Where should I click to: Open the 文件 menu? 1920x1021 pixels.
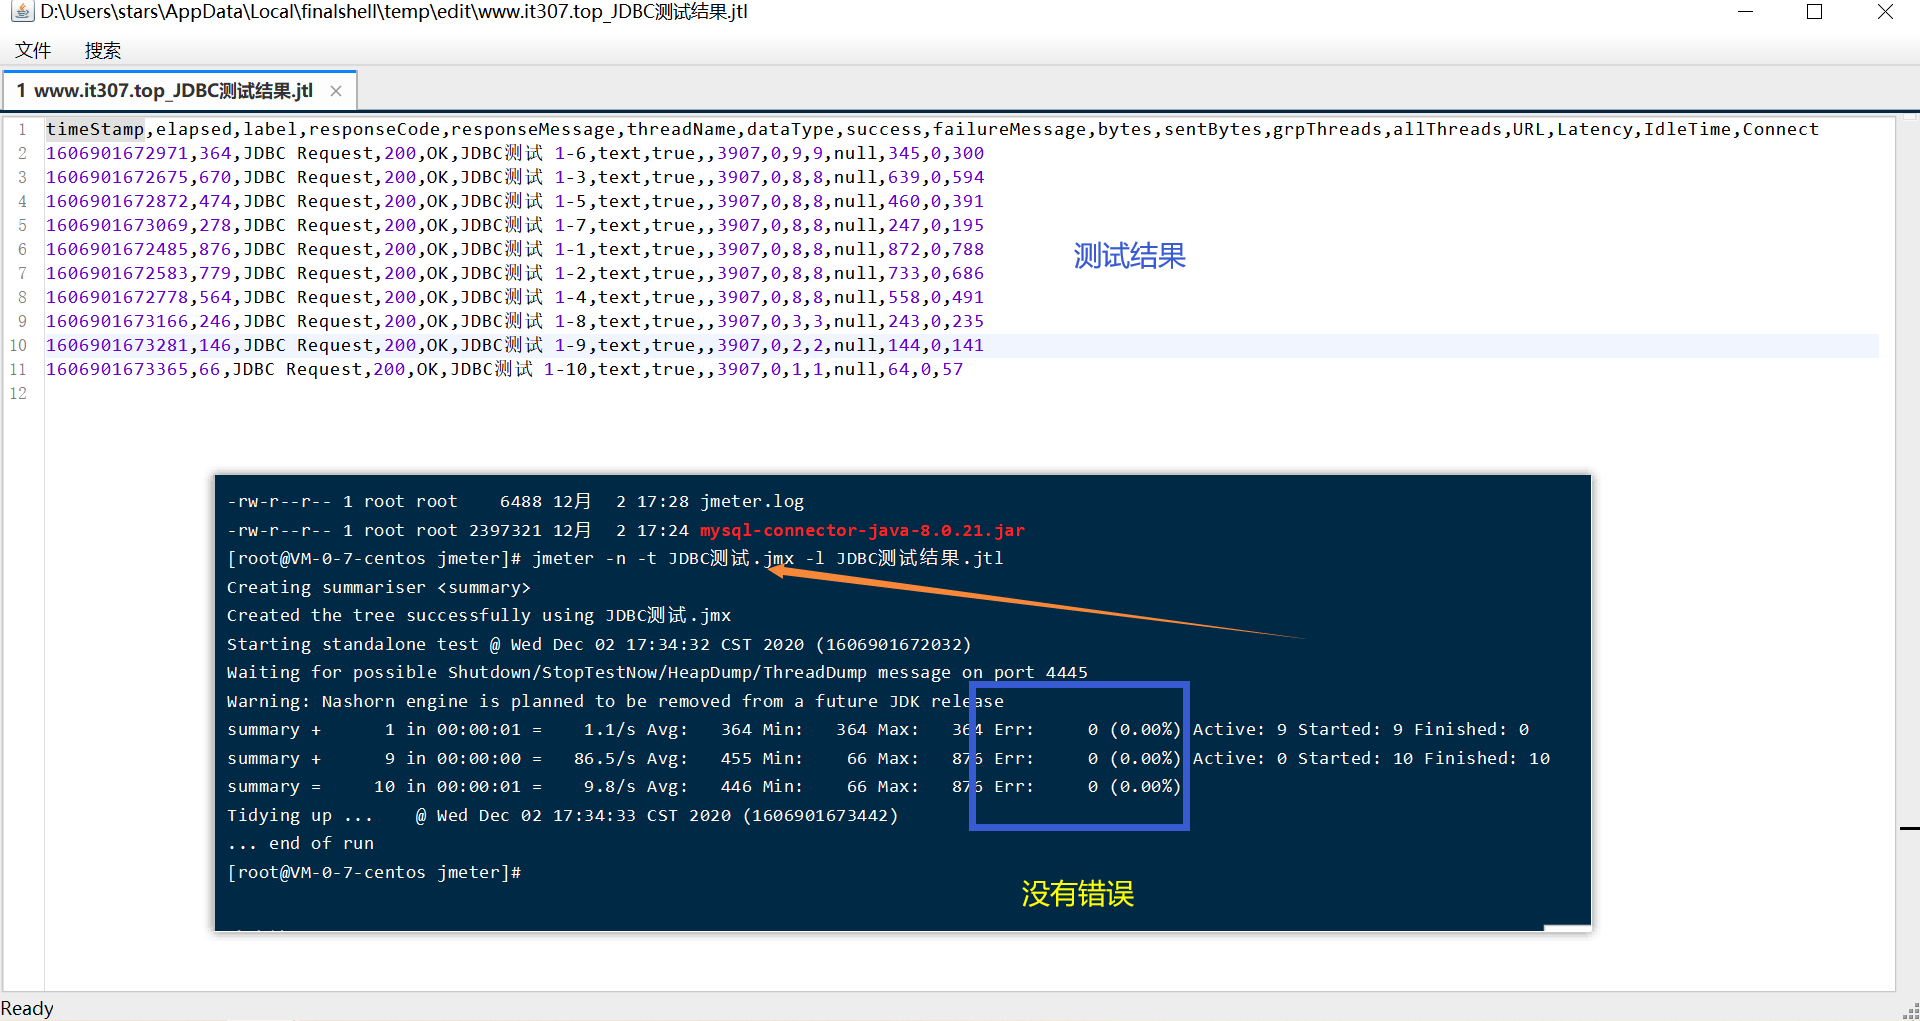pos(33,50)
